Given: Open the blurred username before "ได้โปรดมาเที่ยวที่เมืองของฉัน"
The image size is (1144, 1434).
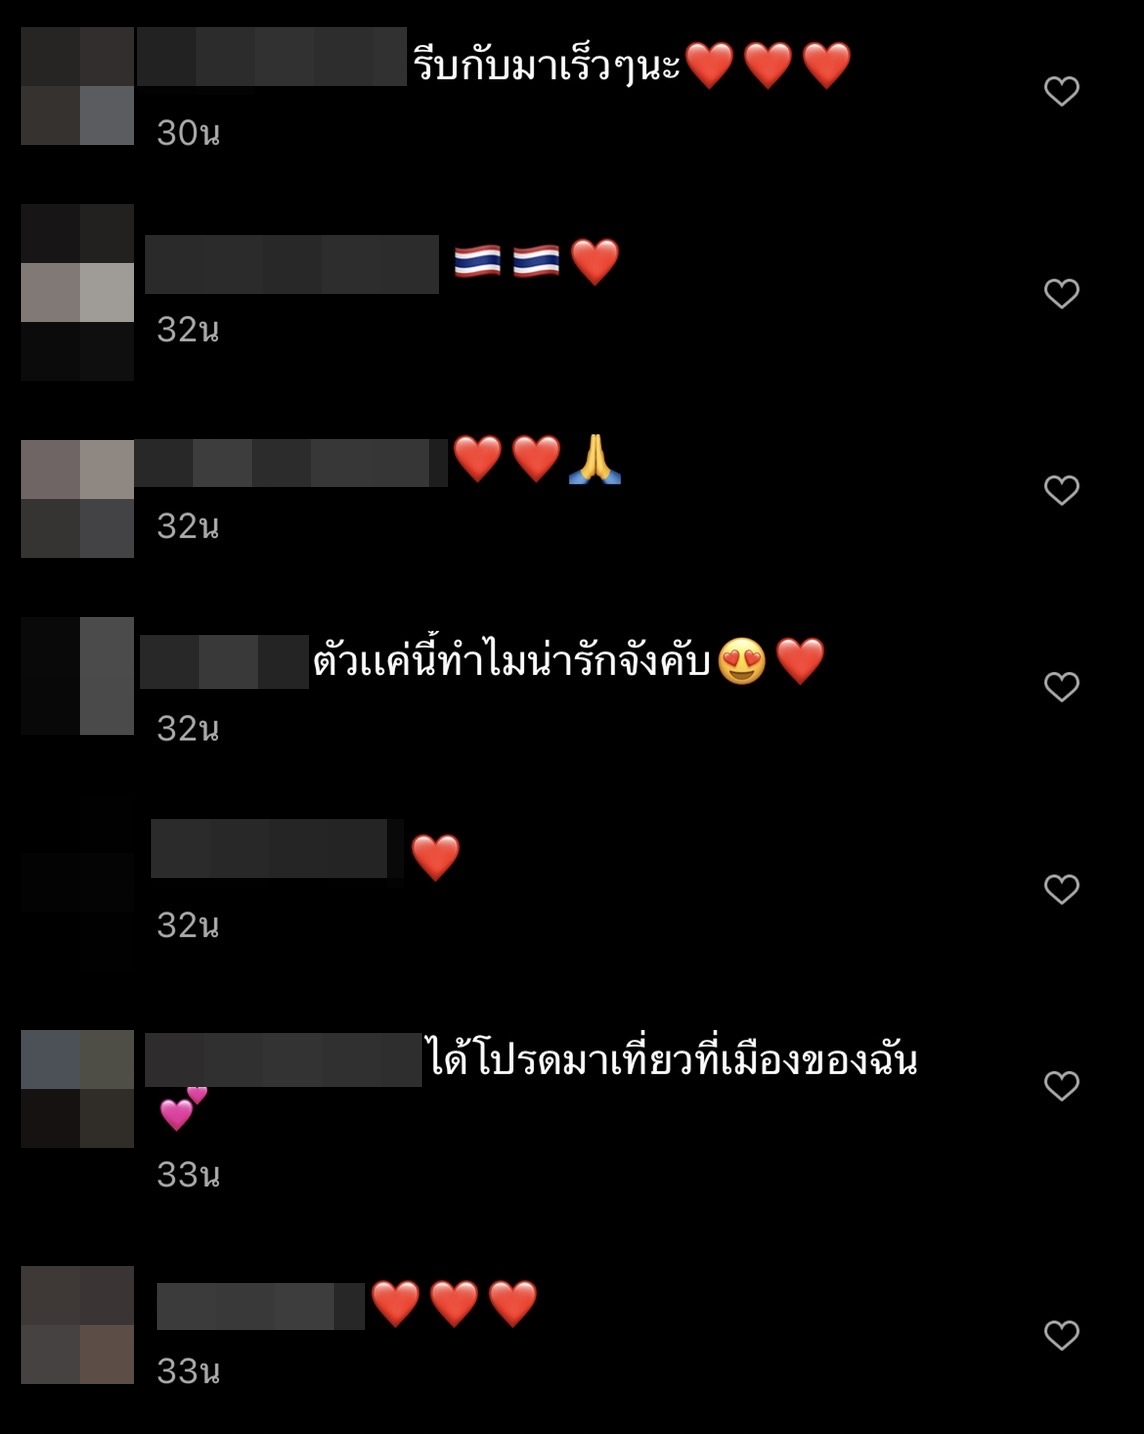Looking at the screenshot, I should tap(283, 1060).
